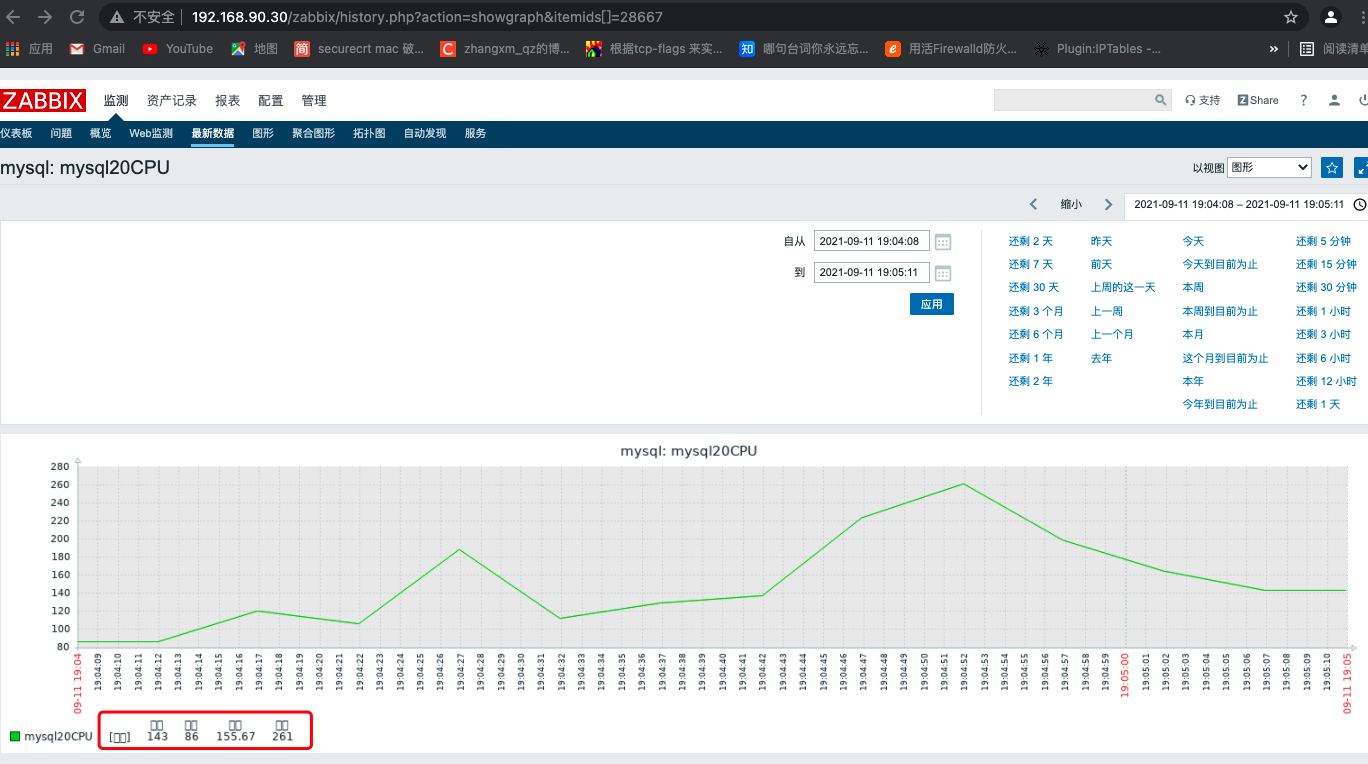The width and height of the screenshot is (1368, 764).
Task: Open the Gmail bookmark
Action: (97, 48)
